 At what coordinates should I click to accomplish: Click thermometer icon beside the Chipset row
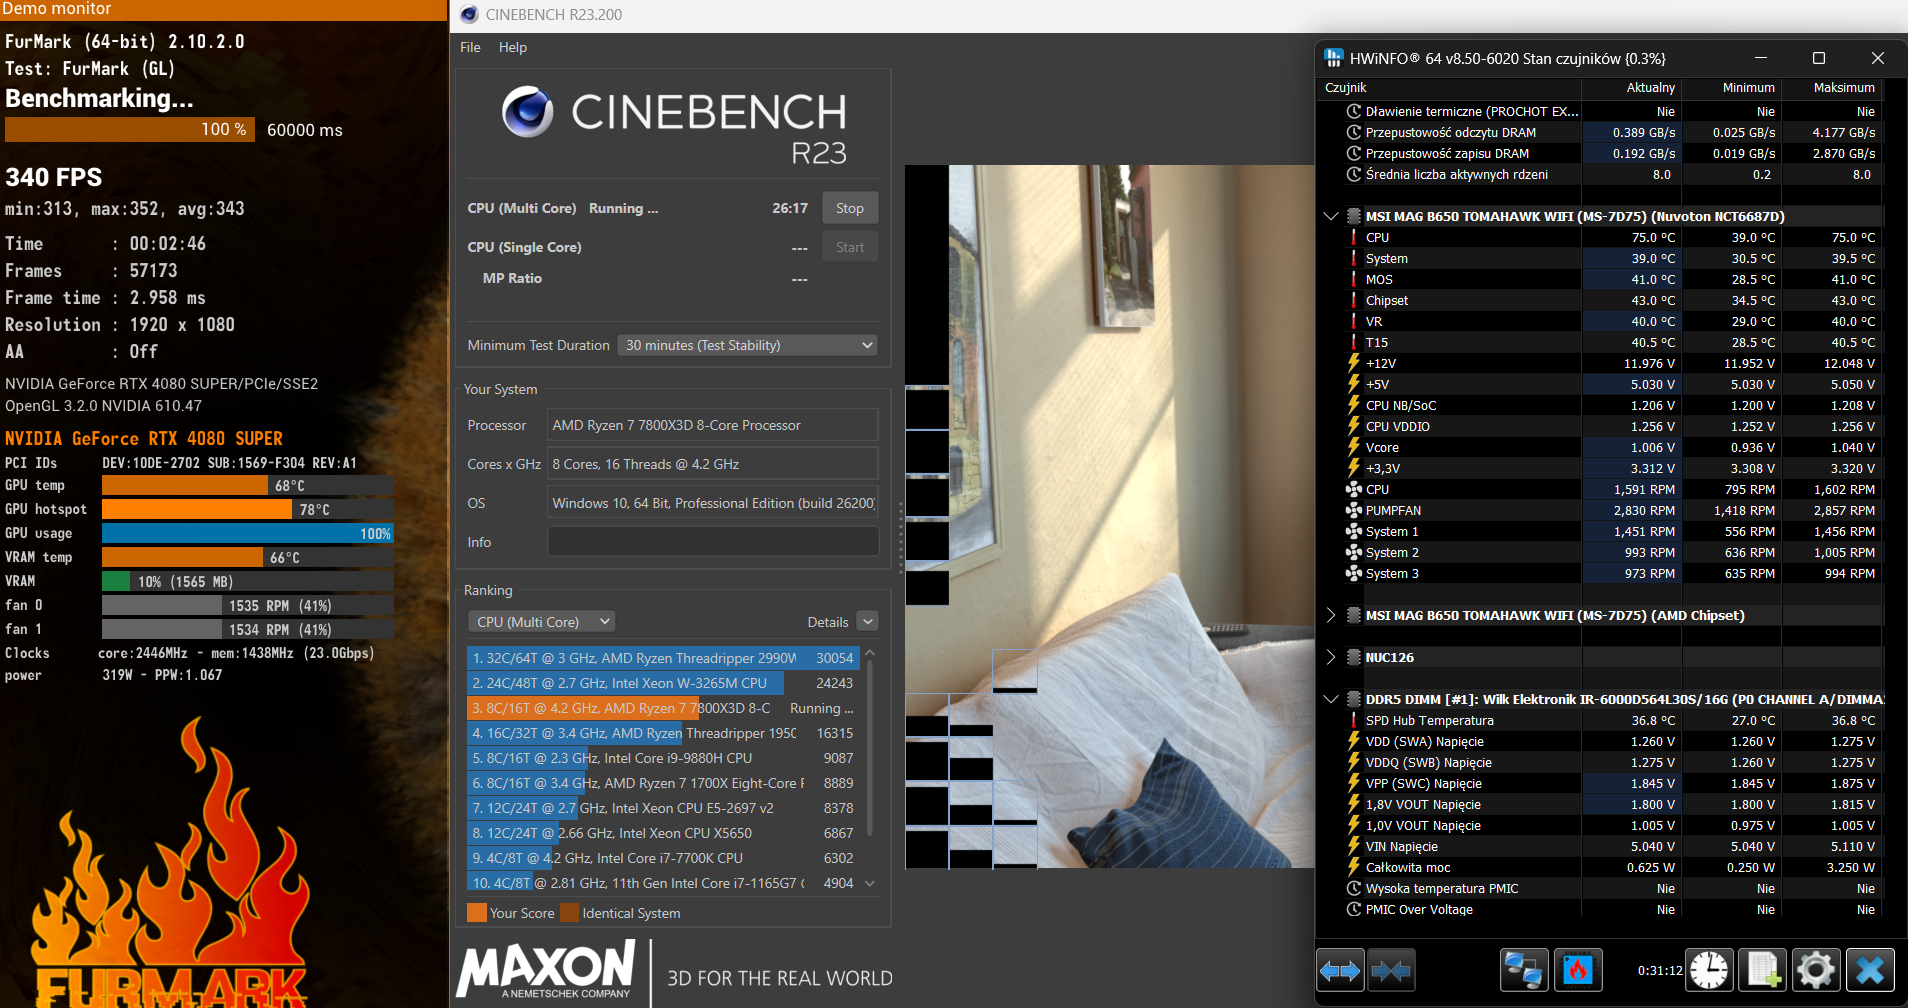click(1354, 300)
